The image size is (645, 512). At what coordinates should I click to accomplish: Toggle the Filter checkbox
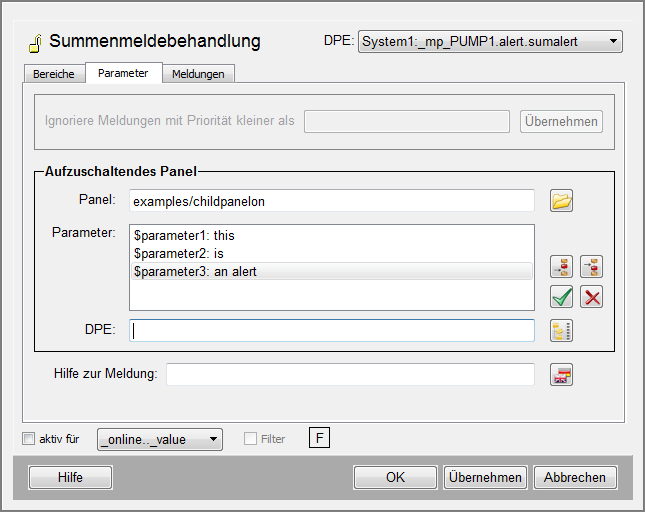pyautogui.click(x=250, y=438)
